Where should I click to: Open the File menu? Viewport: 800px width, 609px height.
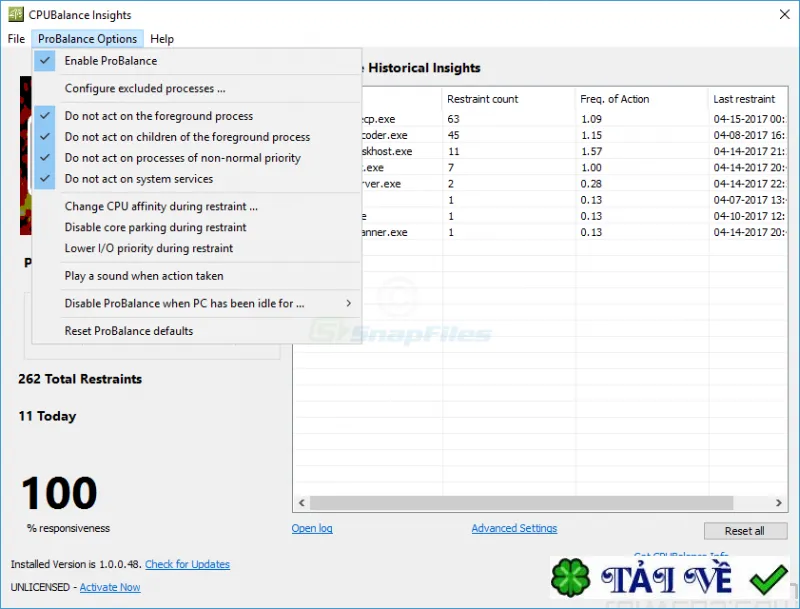[x=16, y=39]
